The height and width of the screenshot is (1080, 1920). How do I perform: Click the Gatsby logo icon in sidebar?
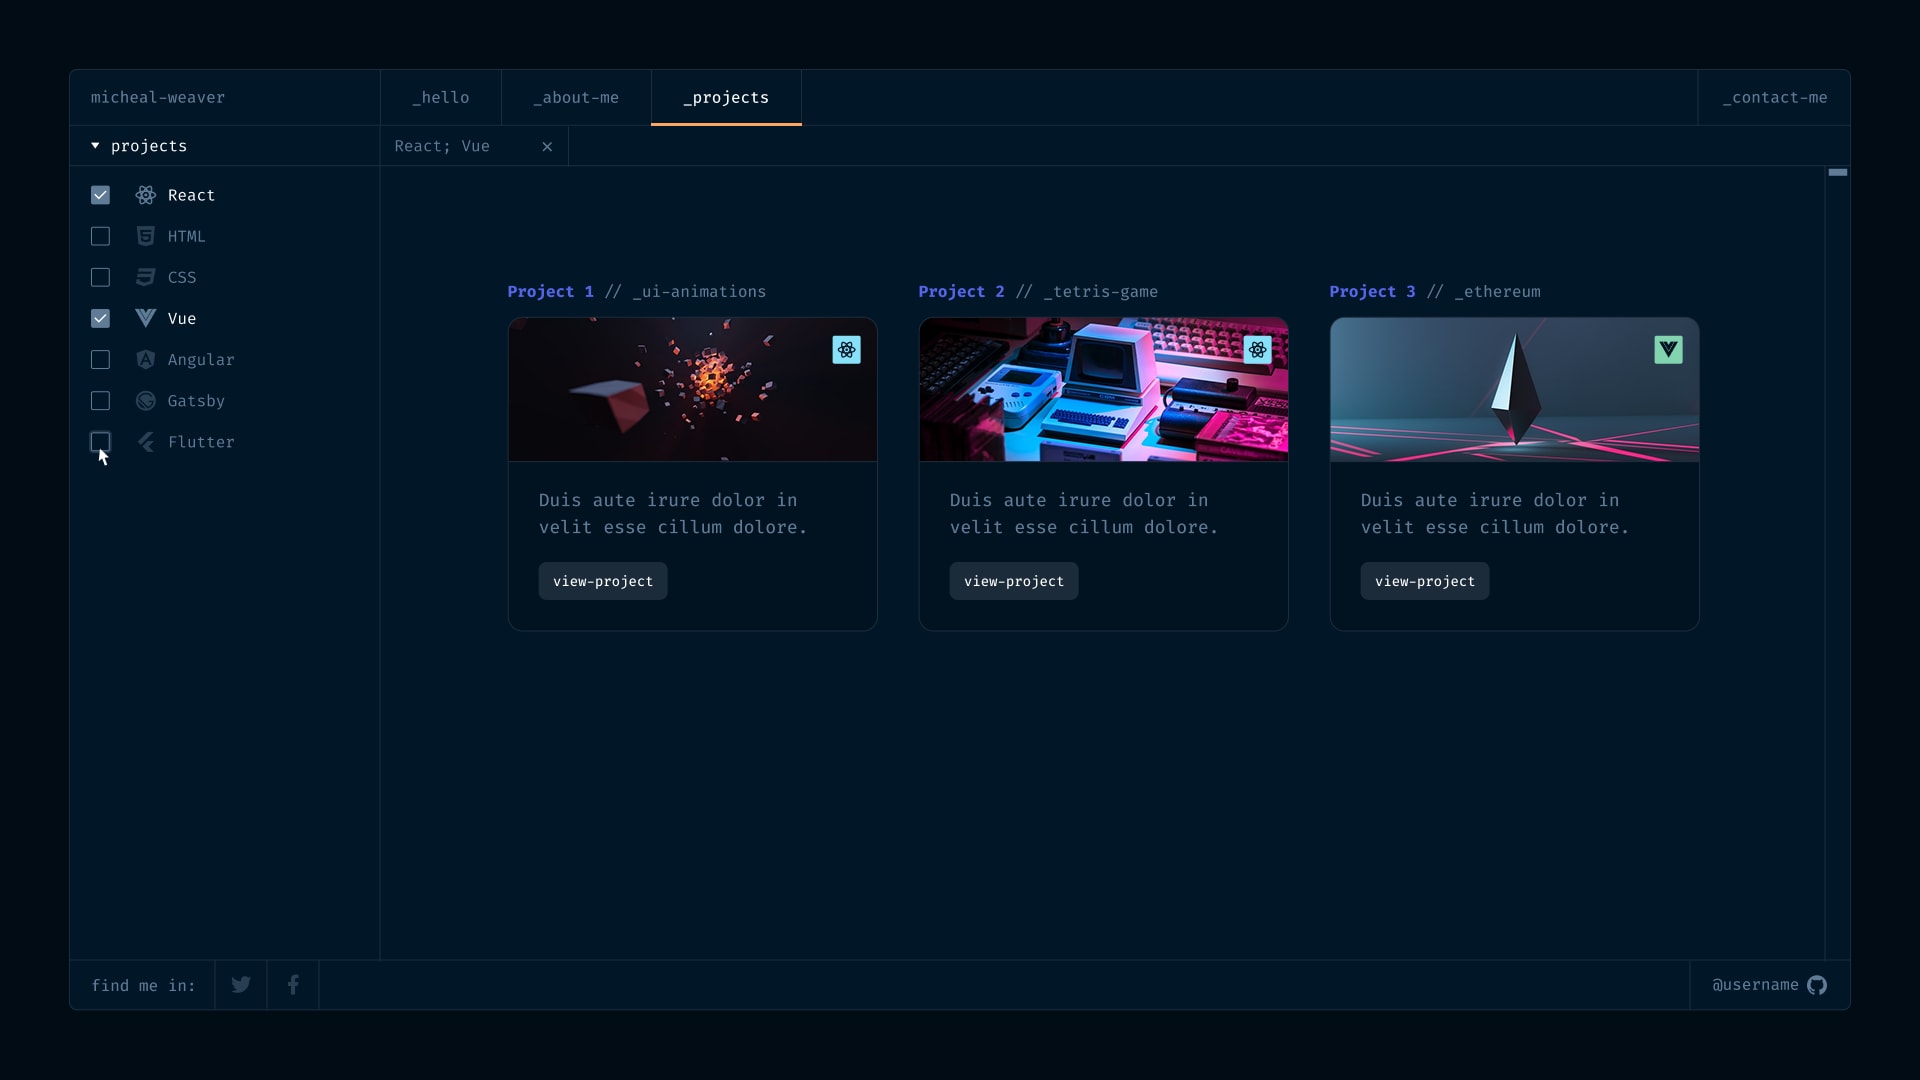tap(146, 401)
